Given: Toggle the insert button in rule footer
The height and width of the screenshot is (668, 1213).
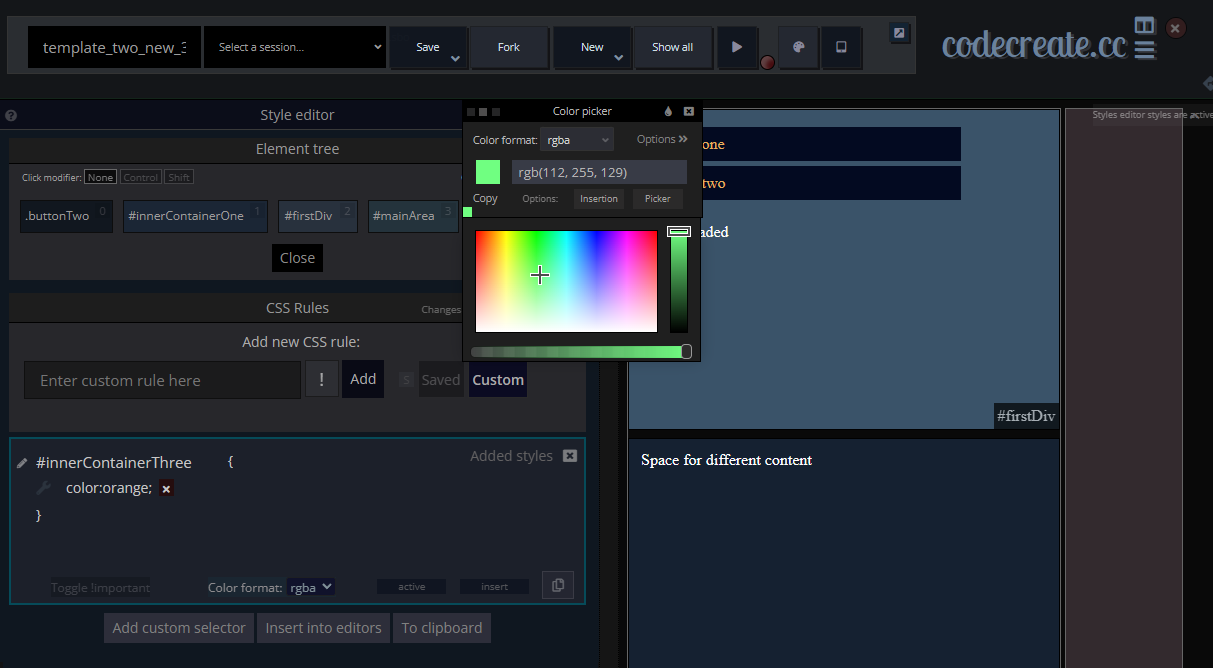Looking at the screenshot, I should coord(494,587).
